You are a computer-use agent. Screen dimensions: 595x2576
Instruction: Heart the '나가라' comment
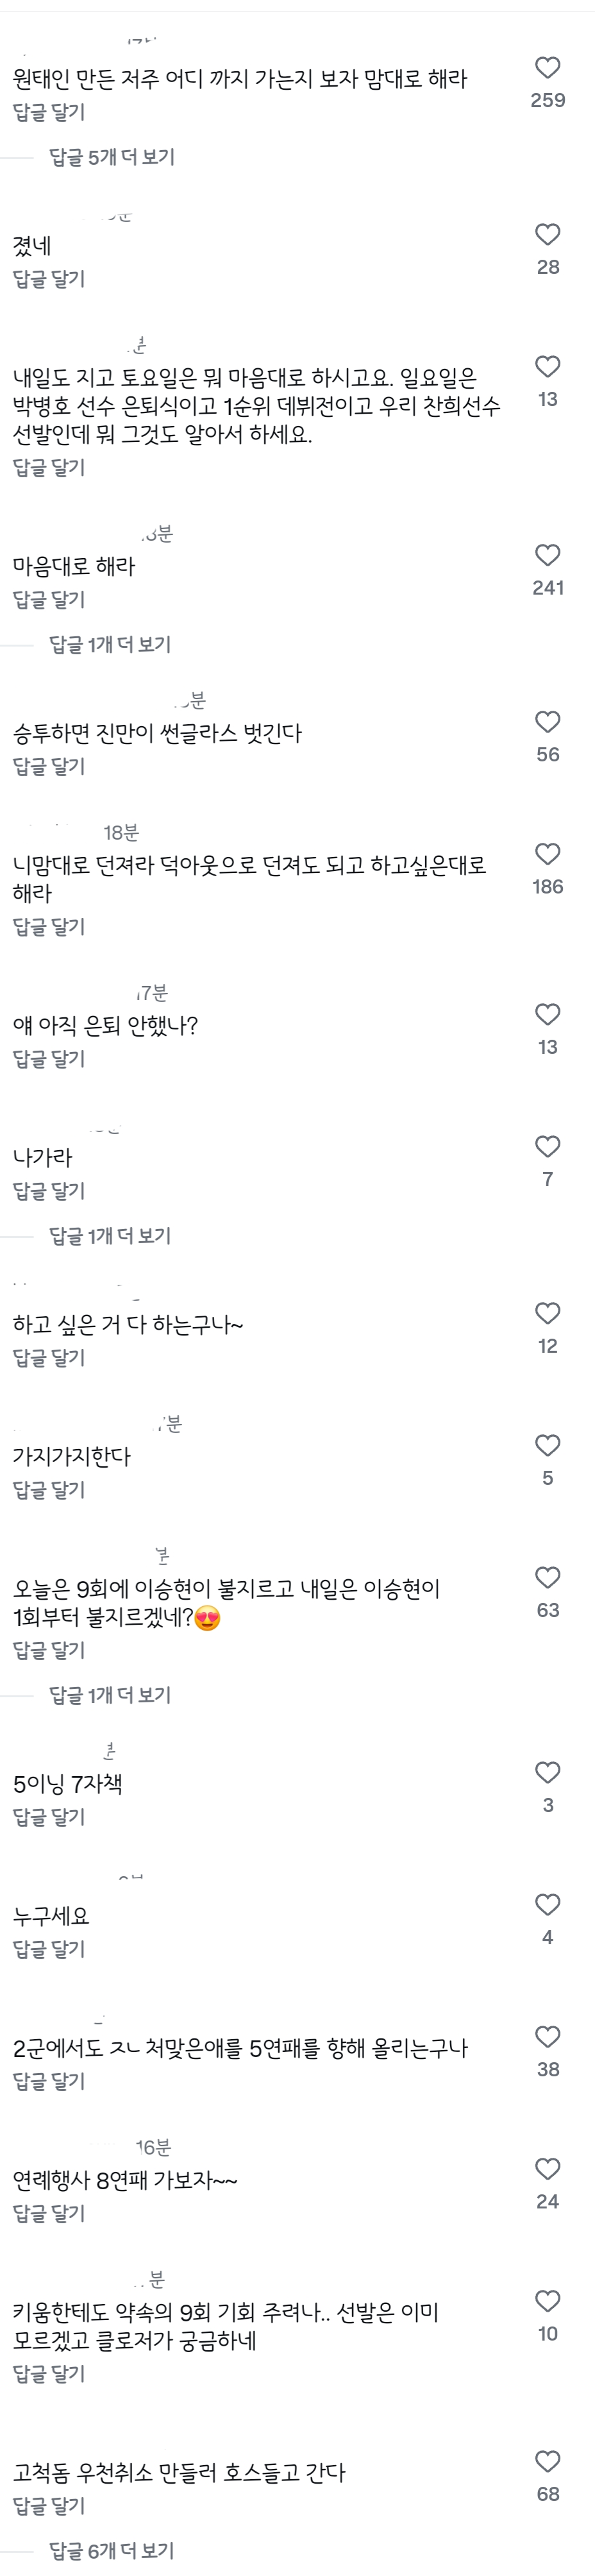(547, 1147)
